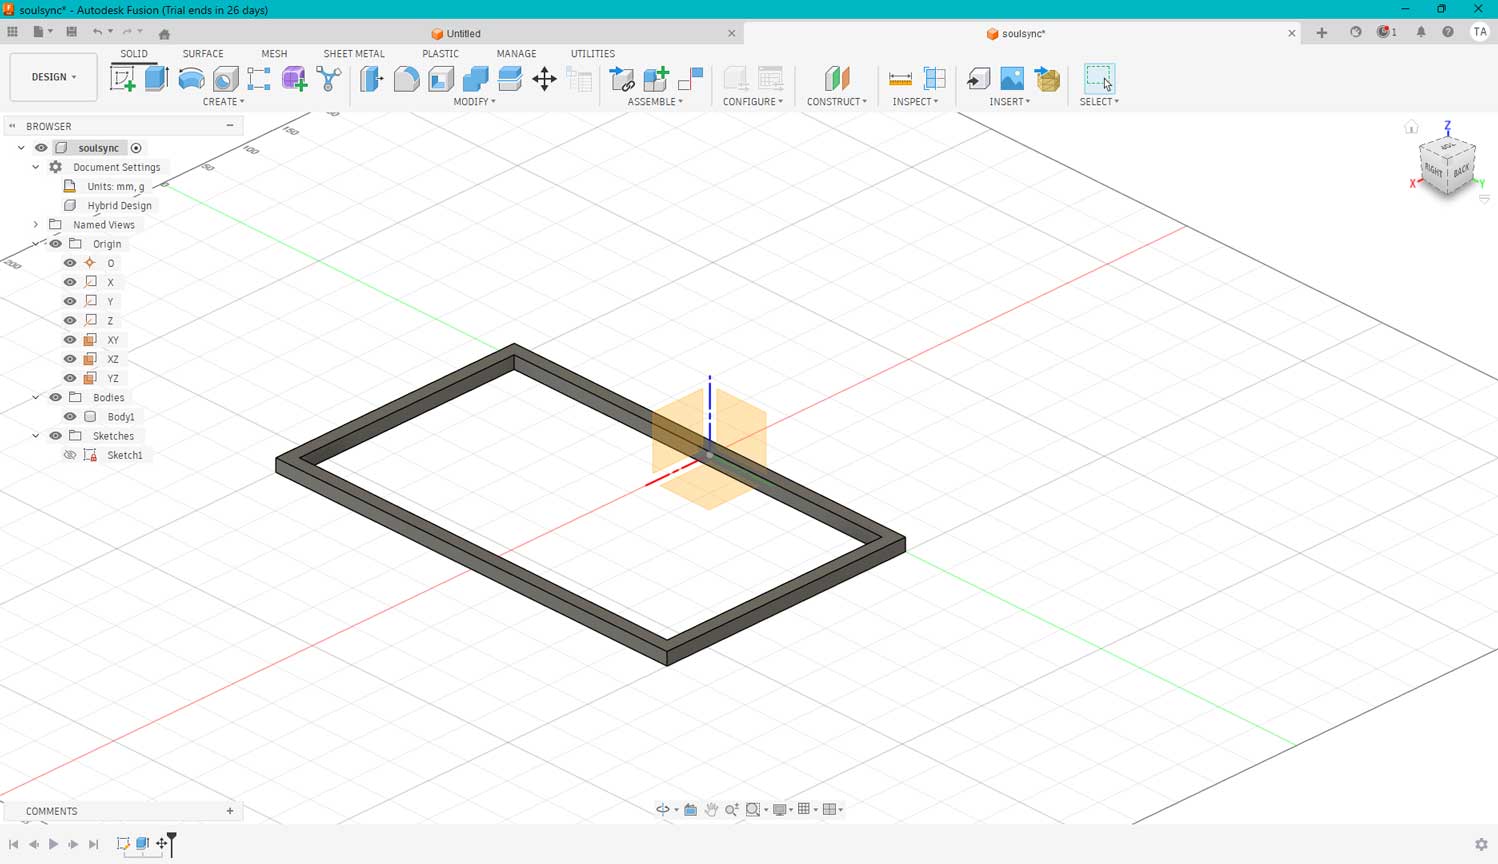The height and width of the screenshot is (864, 1498).
Task: Open the MODIFY dropdown menu
Action: pyautogui.click(x=474, y=102)
